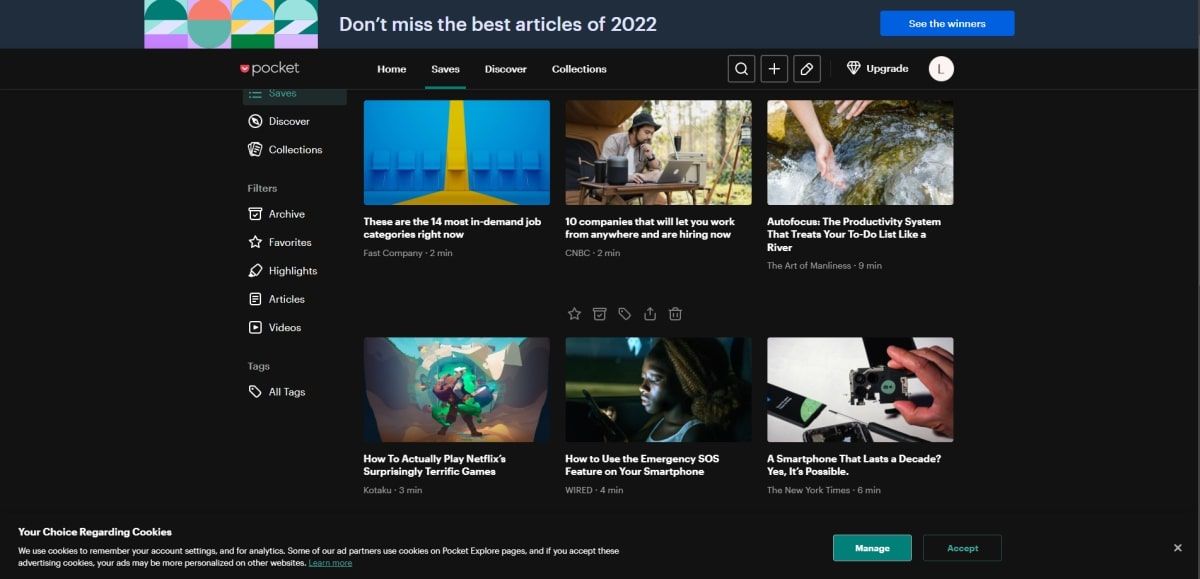Favorite the article using the star icon
The image size is (1200, 579).
pyautogui.click(x=574, y=314)
